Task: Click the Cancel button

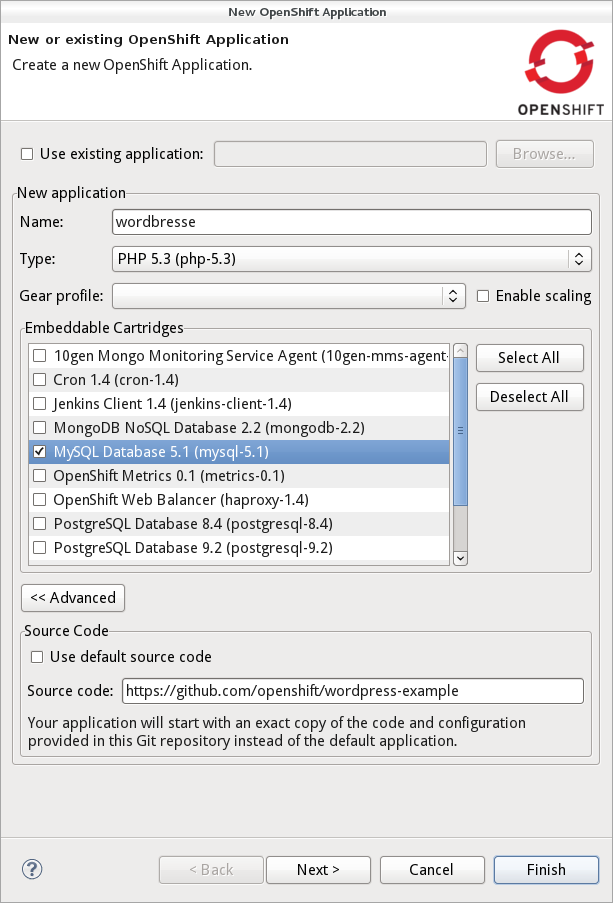Action: click(432, 870)
